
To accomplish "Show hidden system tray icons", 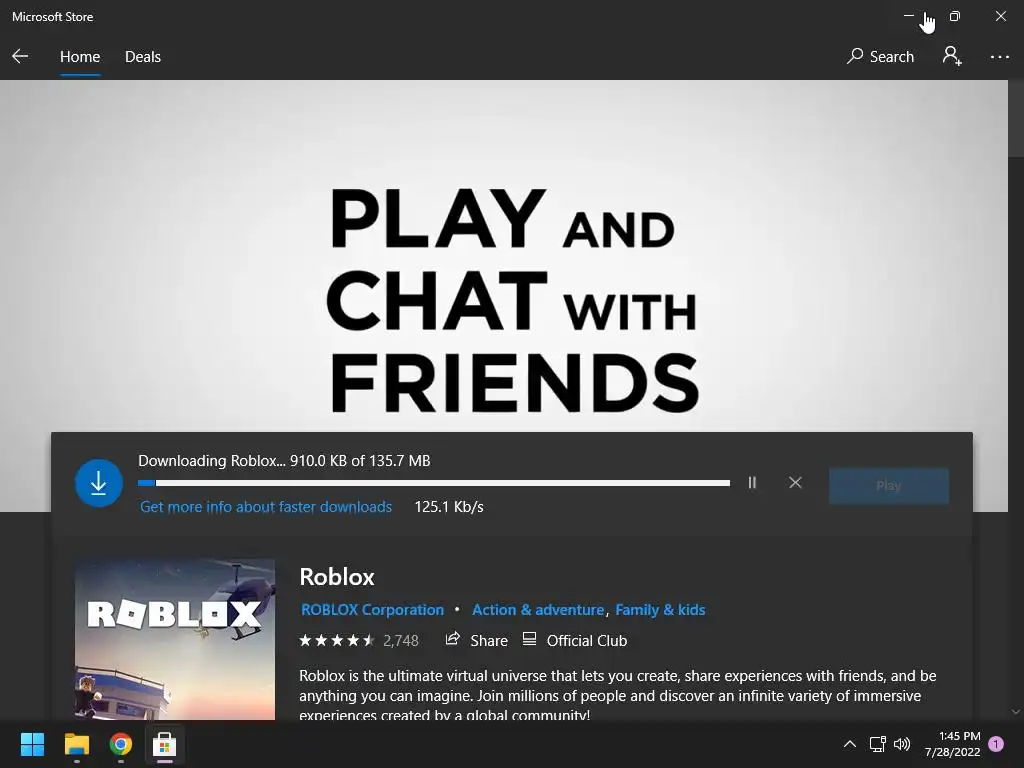I will (850, 744).
